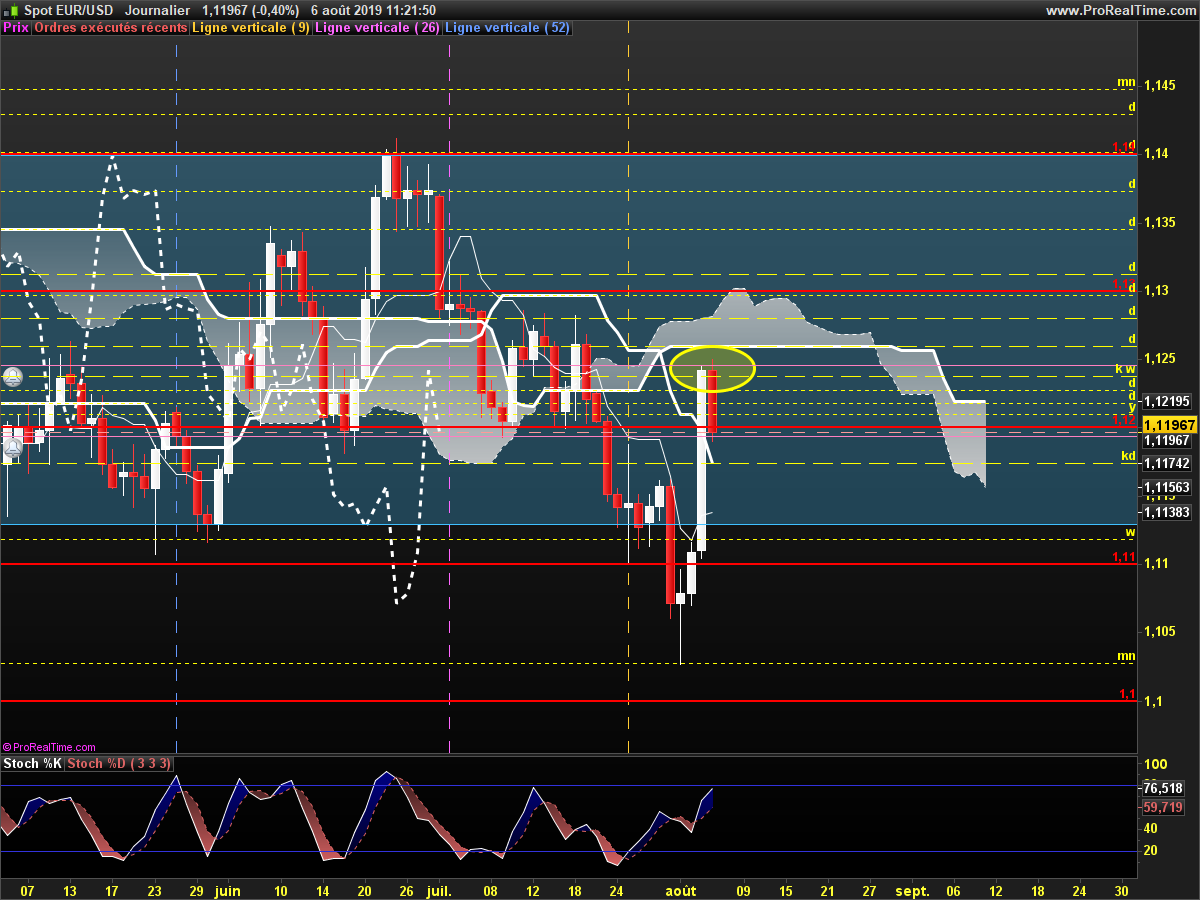Open the Stoch %K indicator settings label
Viewport: 1200px width, 900px height.
[32, 764]
